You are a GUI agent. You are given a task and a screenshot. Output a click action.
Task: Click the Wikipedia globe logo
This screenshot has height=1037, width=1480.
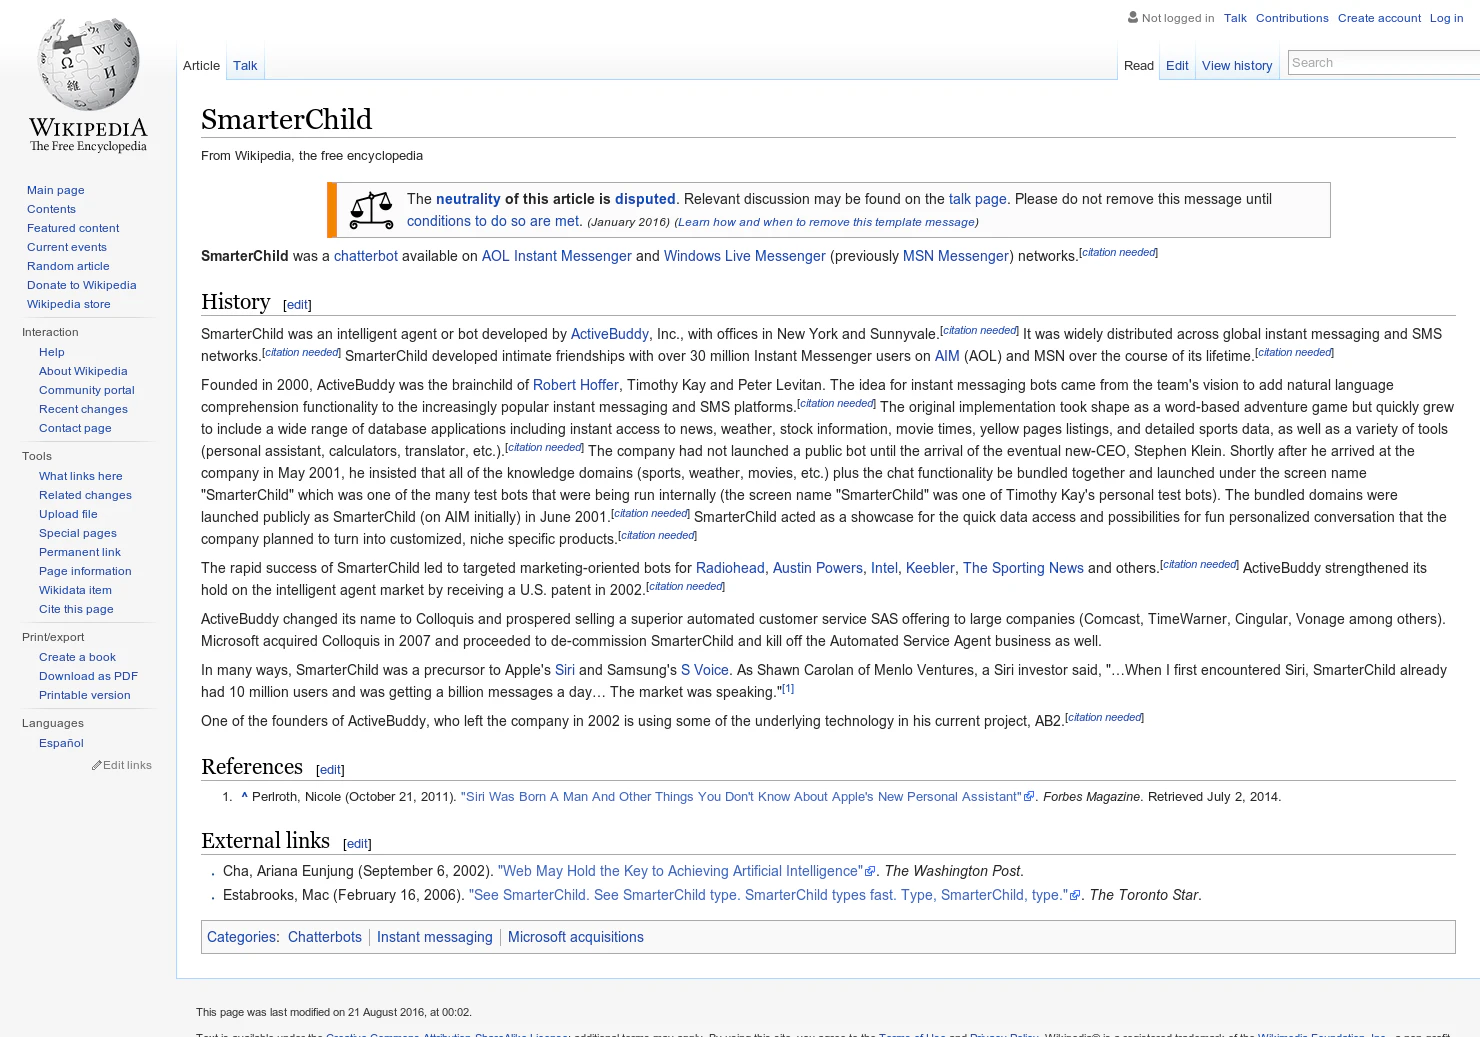coord(88,86)
